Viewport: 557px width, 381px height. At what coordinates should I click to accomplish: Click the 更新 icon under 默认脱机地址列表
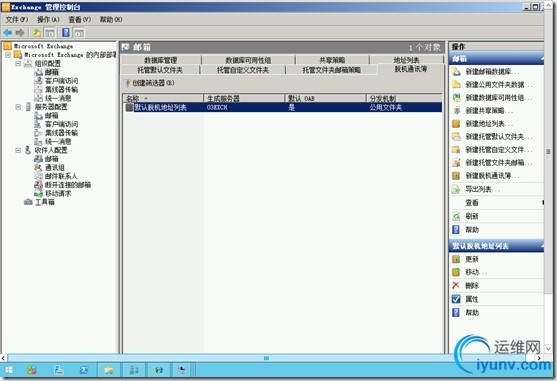[456, 259]
